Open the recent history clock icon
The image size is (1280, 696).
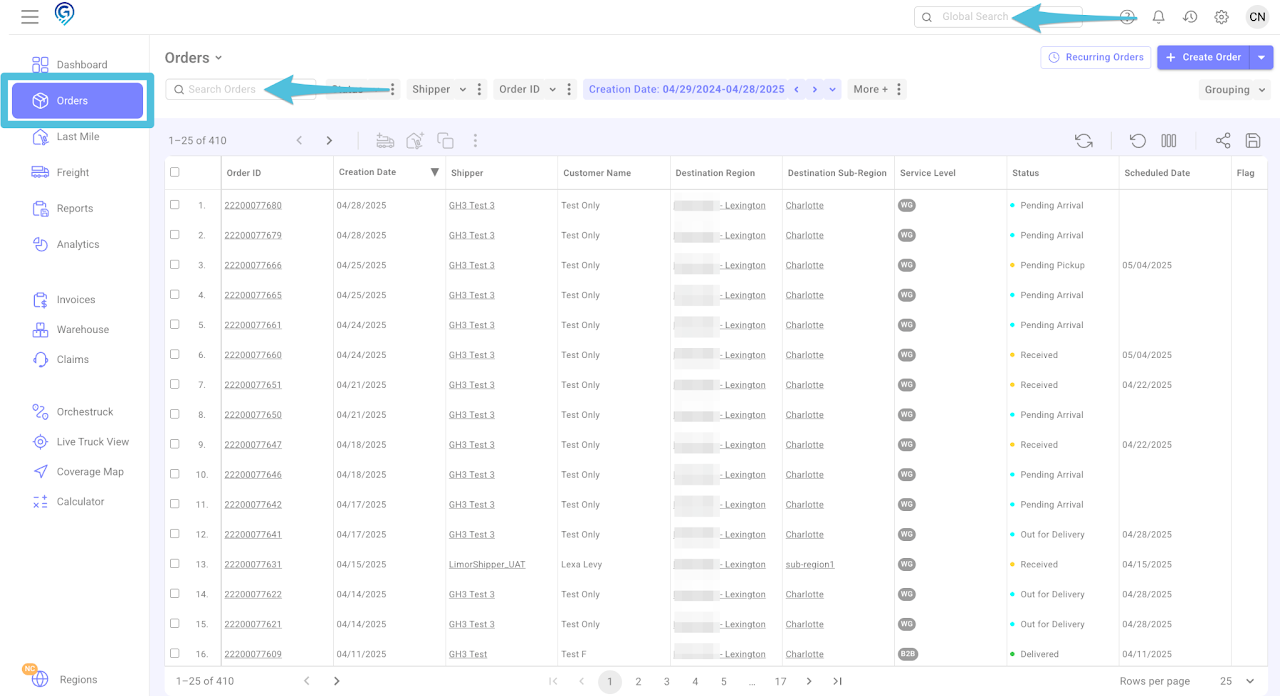click(1190, 17)
